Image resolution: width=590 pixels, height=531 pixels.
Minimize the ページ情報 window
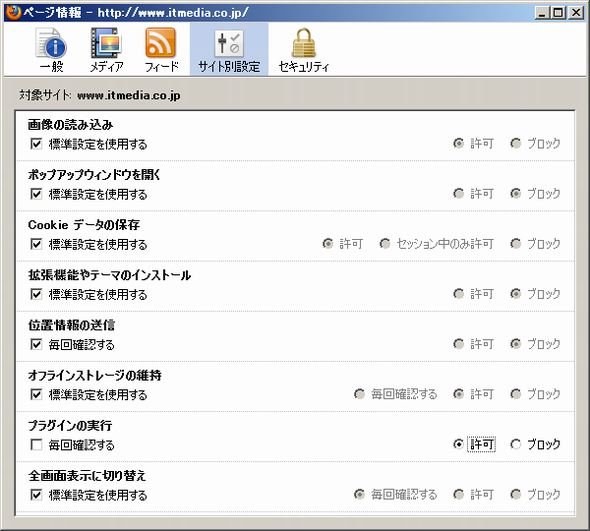(542, 13)
